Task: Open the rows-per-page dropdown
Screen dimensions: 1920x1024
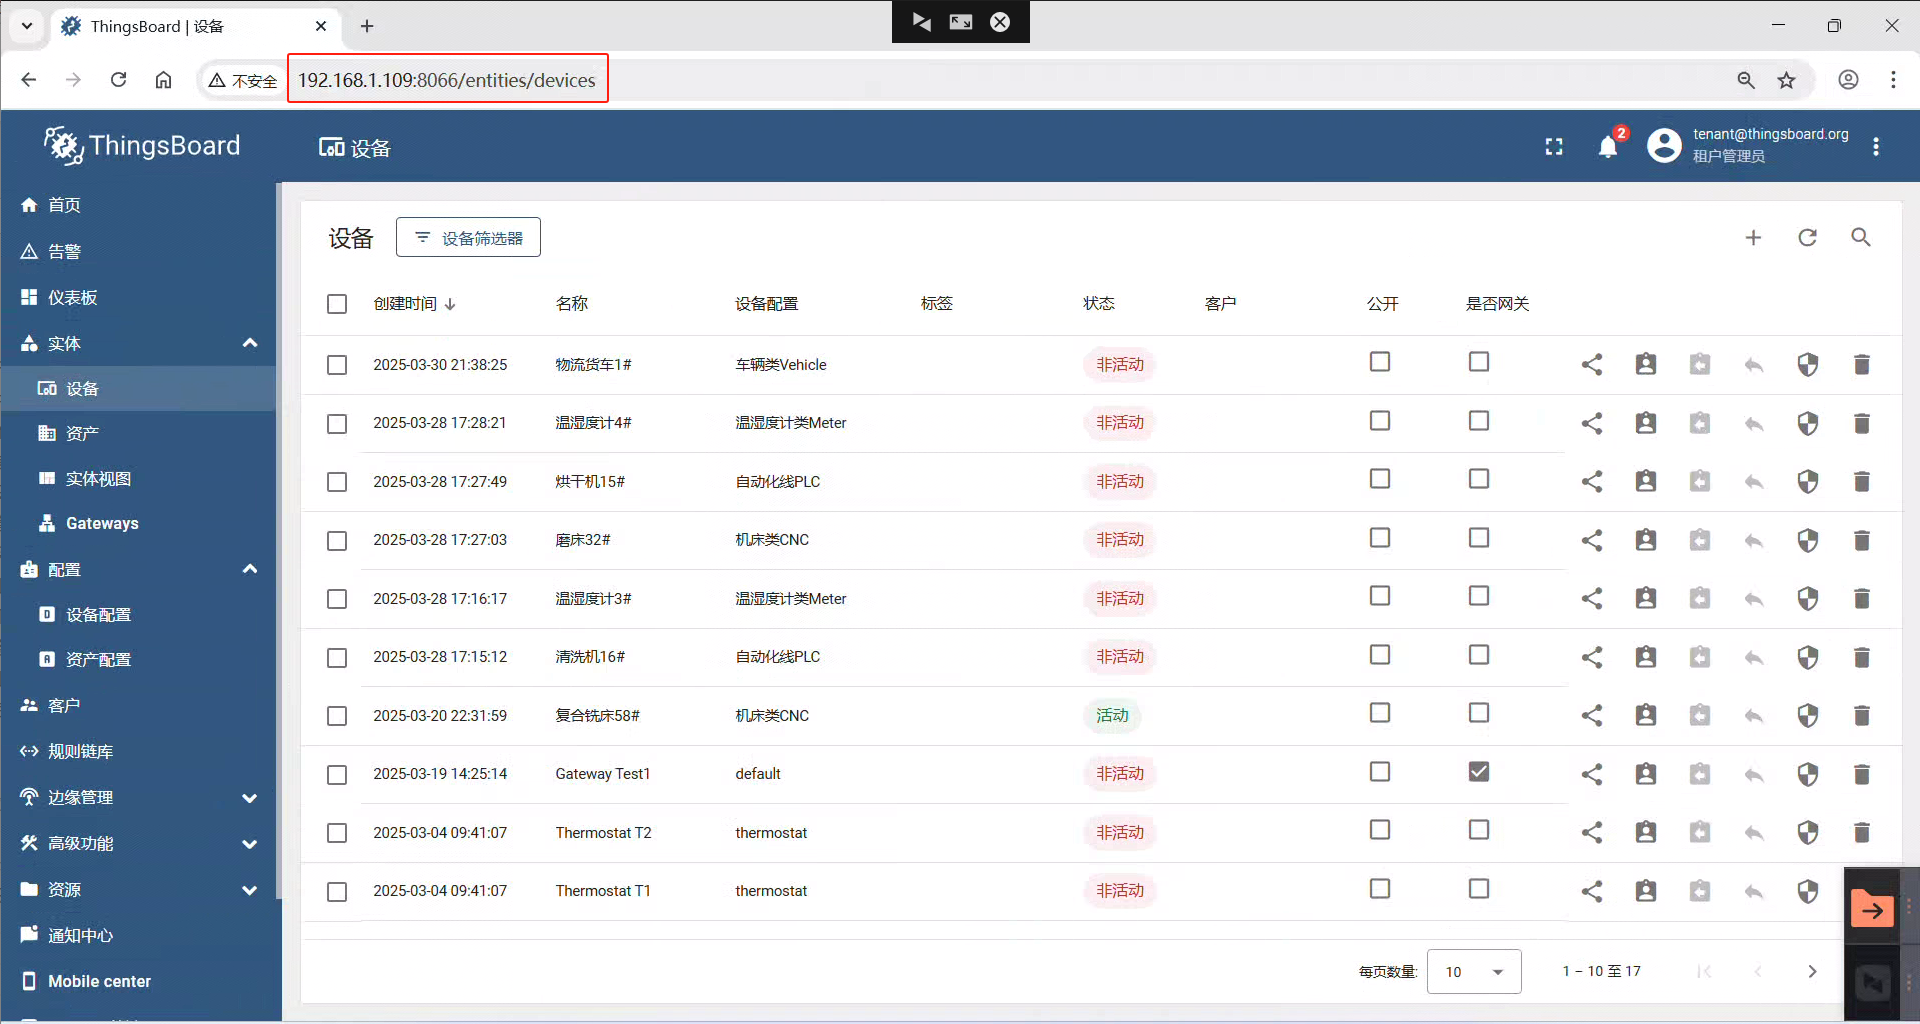Action: pyautogui.click(x=1473, y=971)
